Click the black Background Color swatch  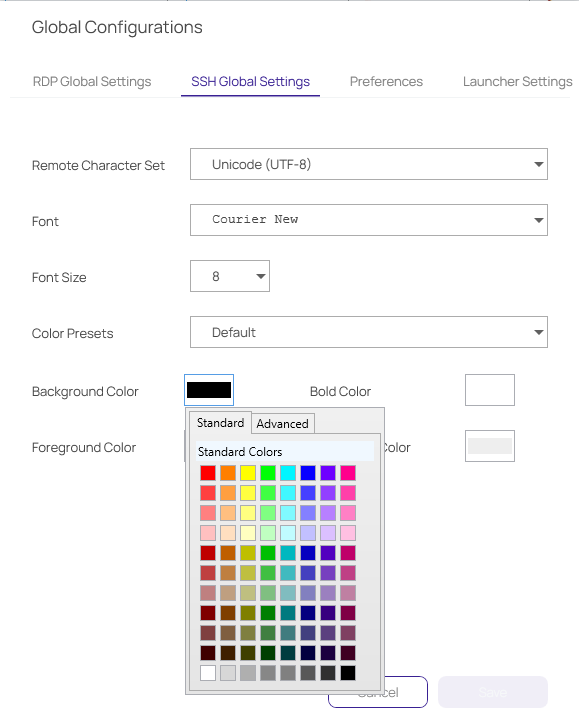click(x=209, y=390)
